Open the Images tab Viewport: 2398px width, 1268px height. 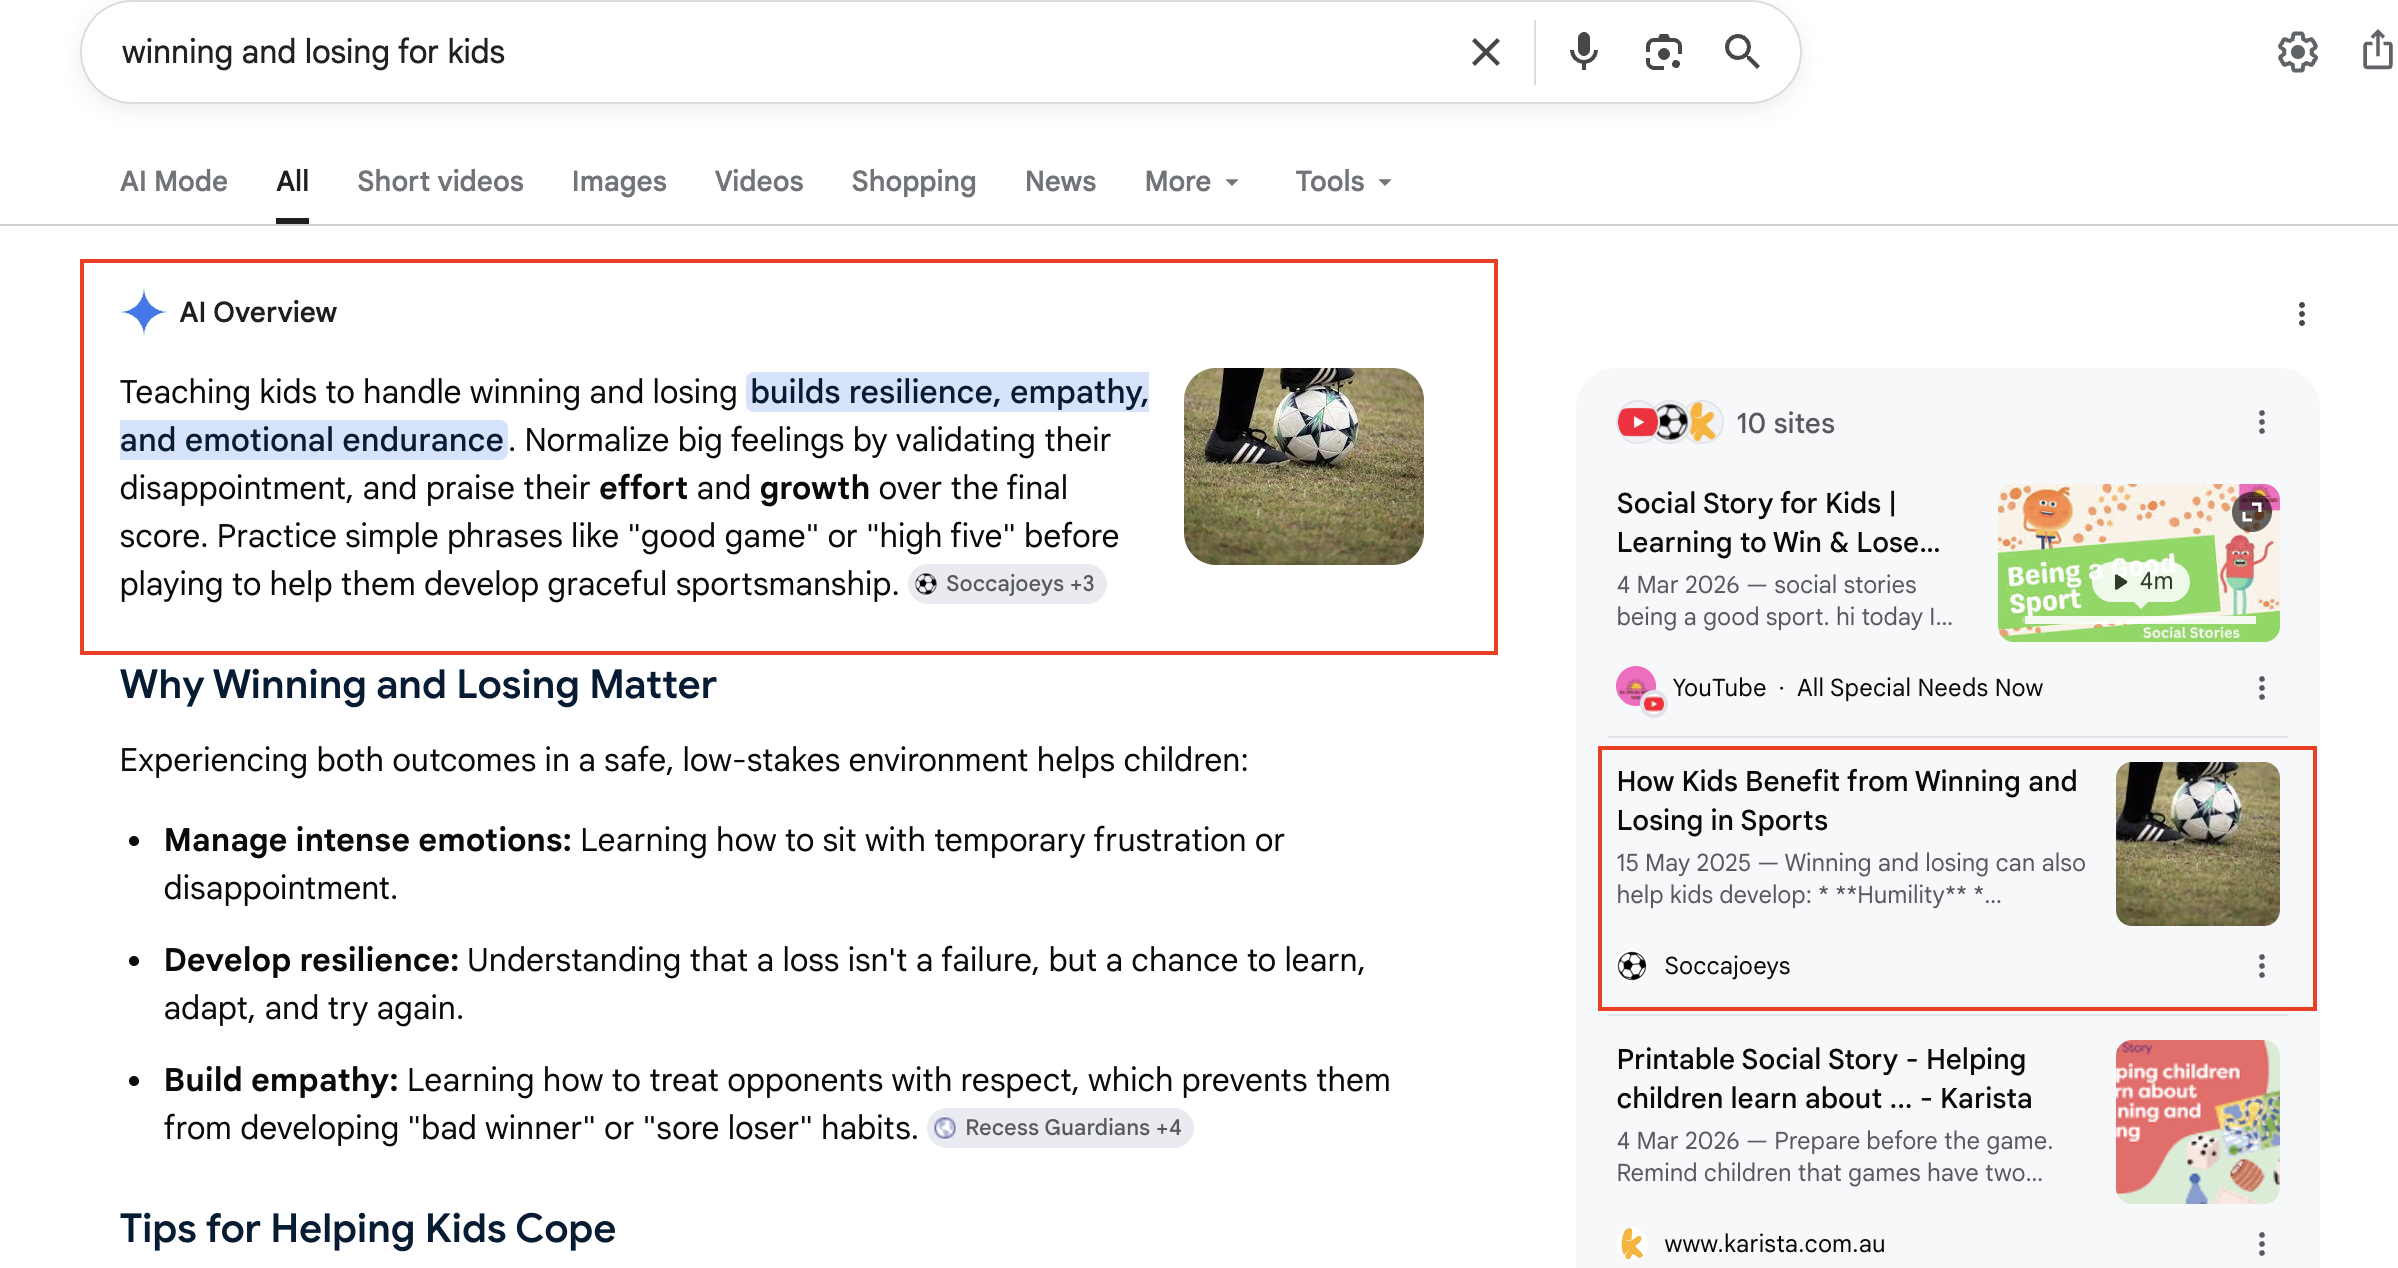point(619,181)
